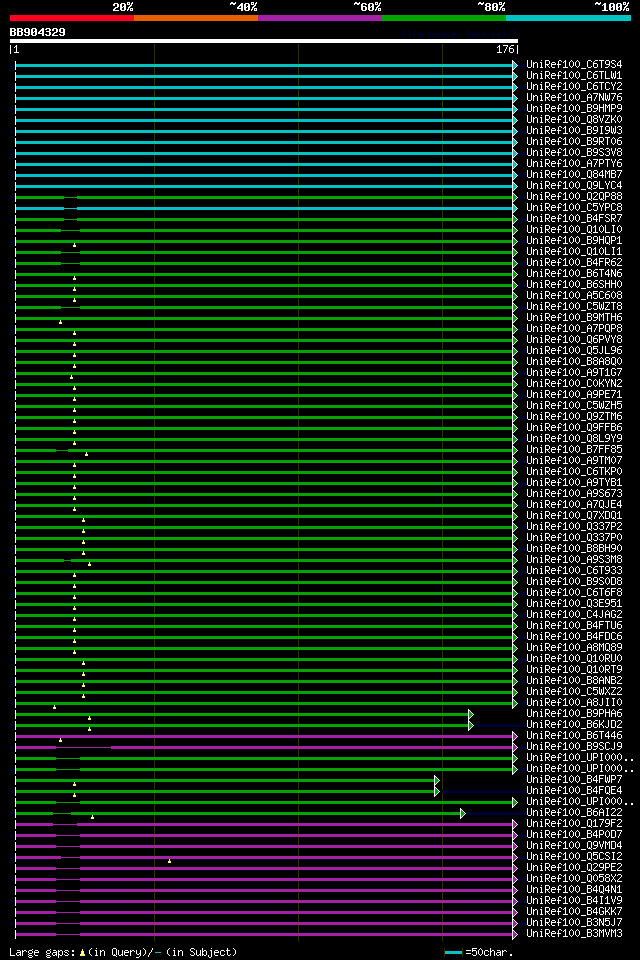This screenshot has height=960, width=640.
Task: Open hit UniRef100_A7NW76
Action: click(x=574, y=97)
